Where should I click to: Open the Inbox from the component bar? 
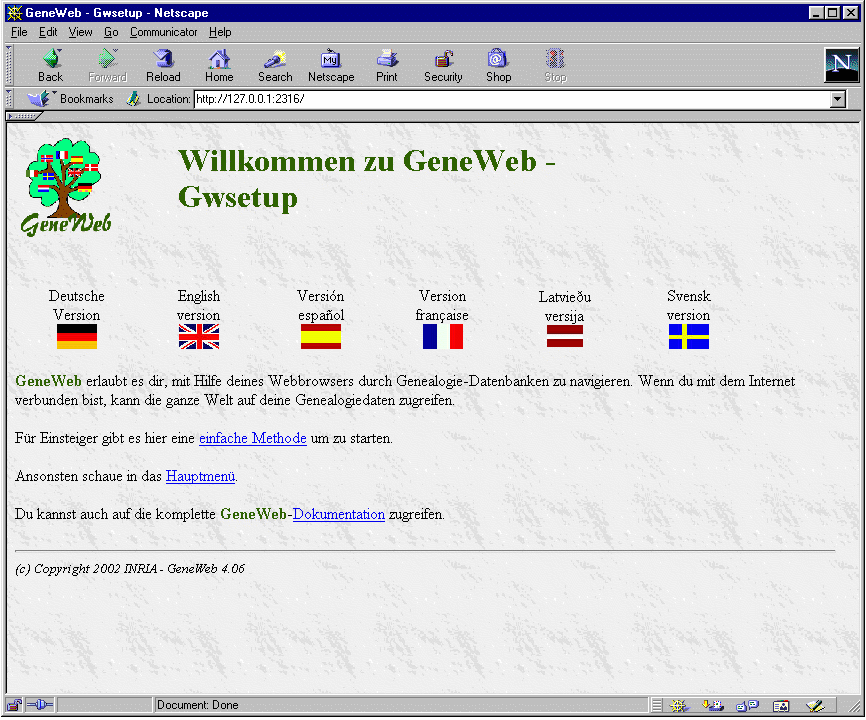(713, 706)
